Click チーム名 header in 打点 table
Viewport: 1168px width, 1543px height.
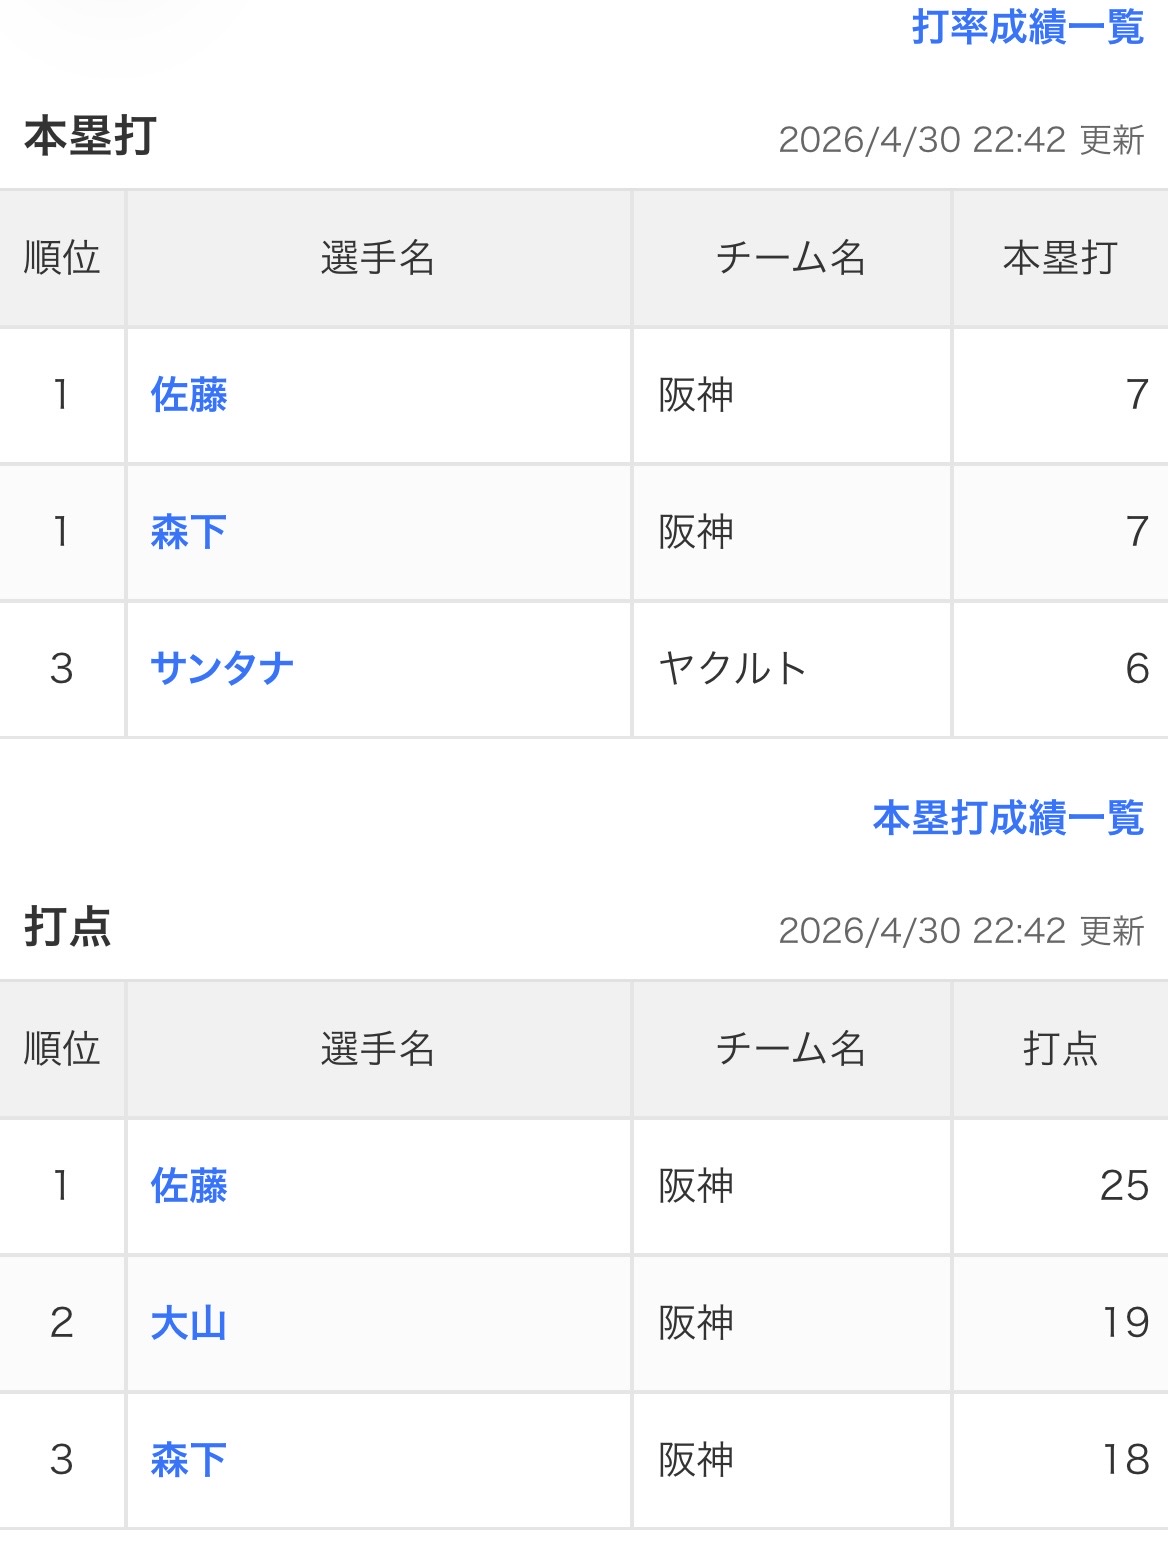click(x=791, y=1049)
